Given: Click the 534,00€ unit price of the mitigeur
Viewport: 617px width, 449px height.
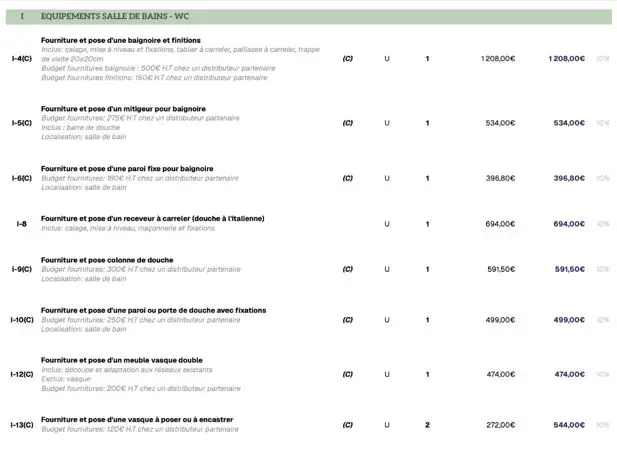Looking at the screenshot, I should pos(500,123).
